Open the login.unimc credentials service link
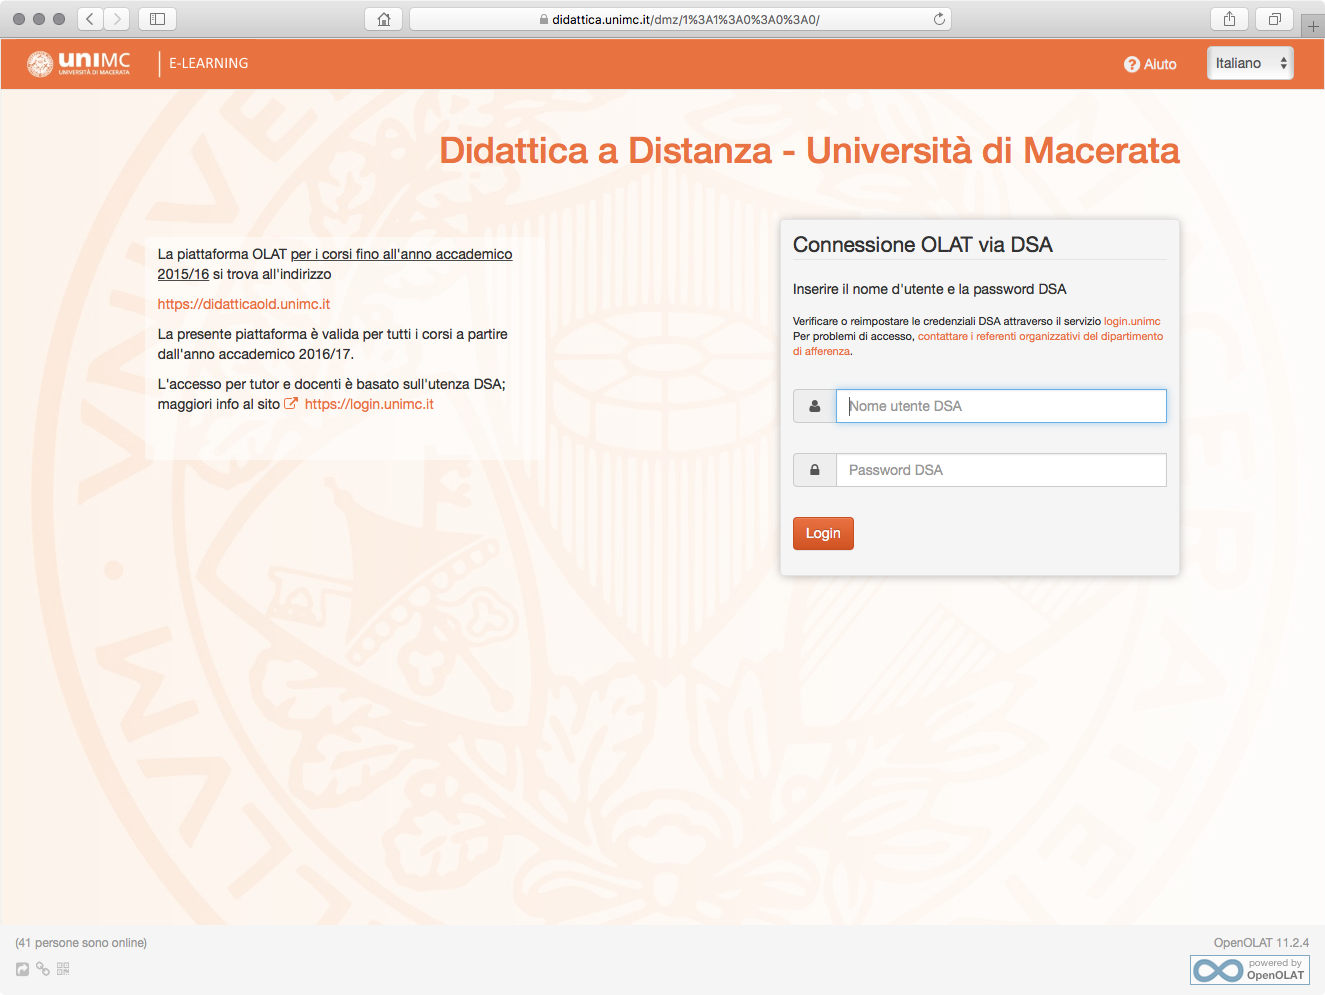 pos(1132,321)
